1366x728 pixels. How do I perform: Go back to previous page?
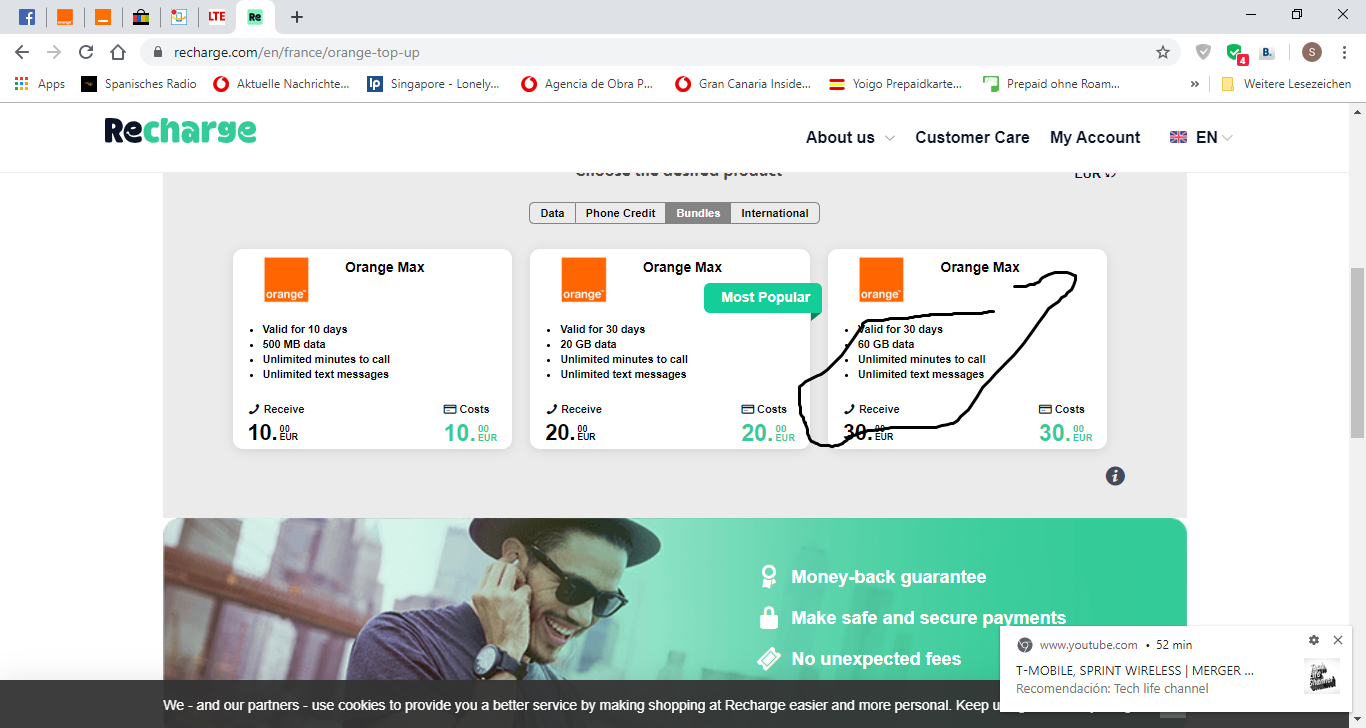[x=22, y=52]
